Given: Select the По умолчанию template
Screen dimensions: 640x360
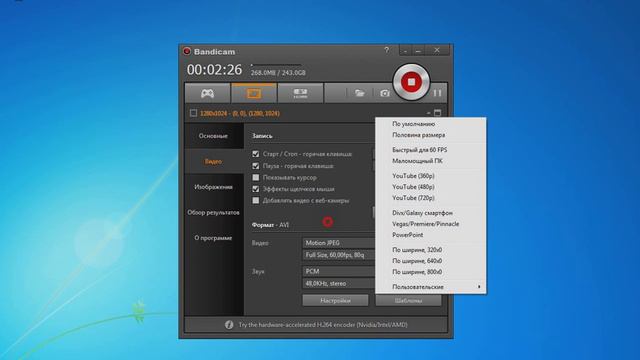Looking at the screenshot, I should point(431,124).
